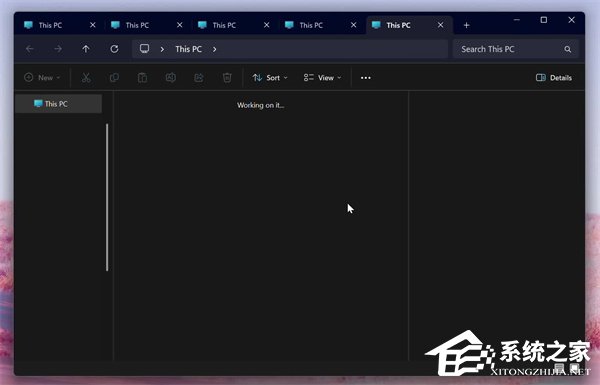Screen dimensions: 600x385
Task: Minimize the File Explorer window
Action: 516,20
